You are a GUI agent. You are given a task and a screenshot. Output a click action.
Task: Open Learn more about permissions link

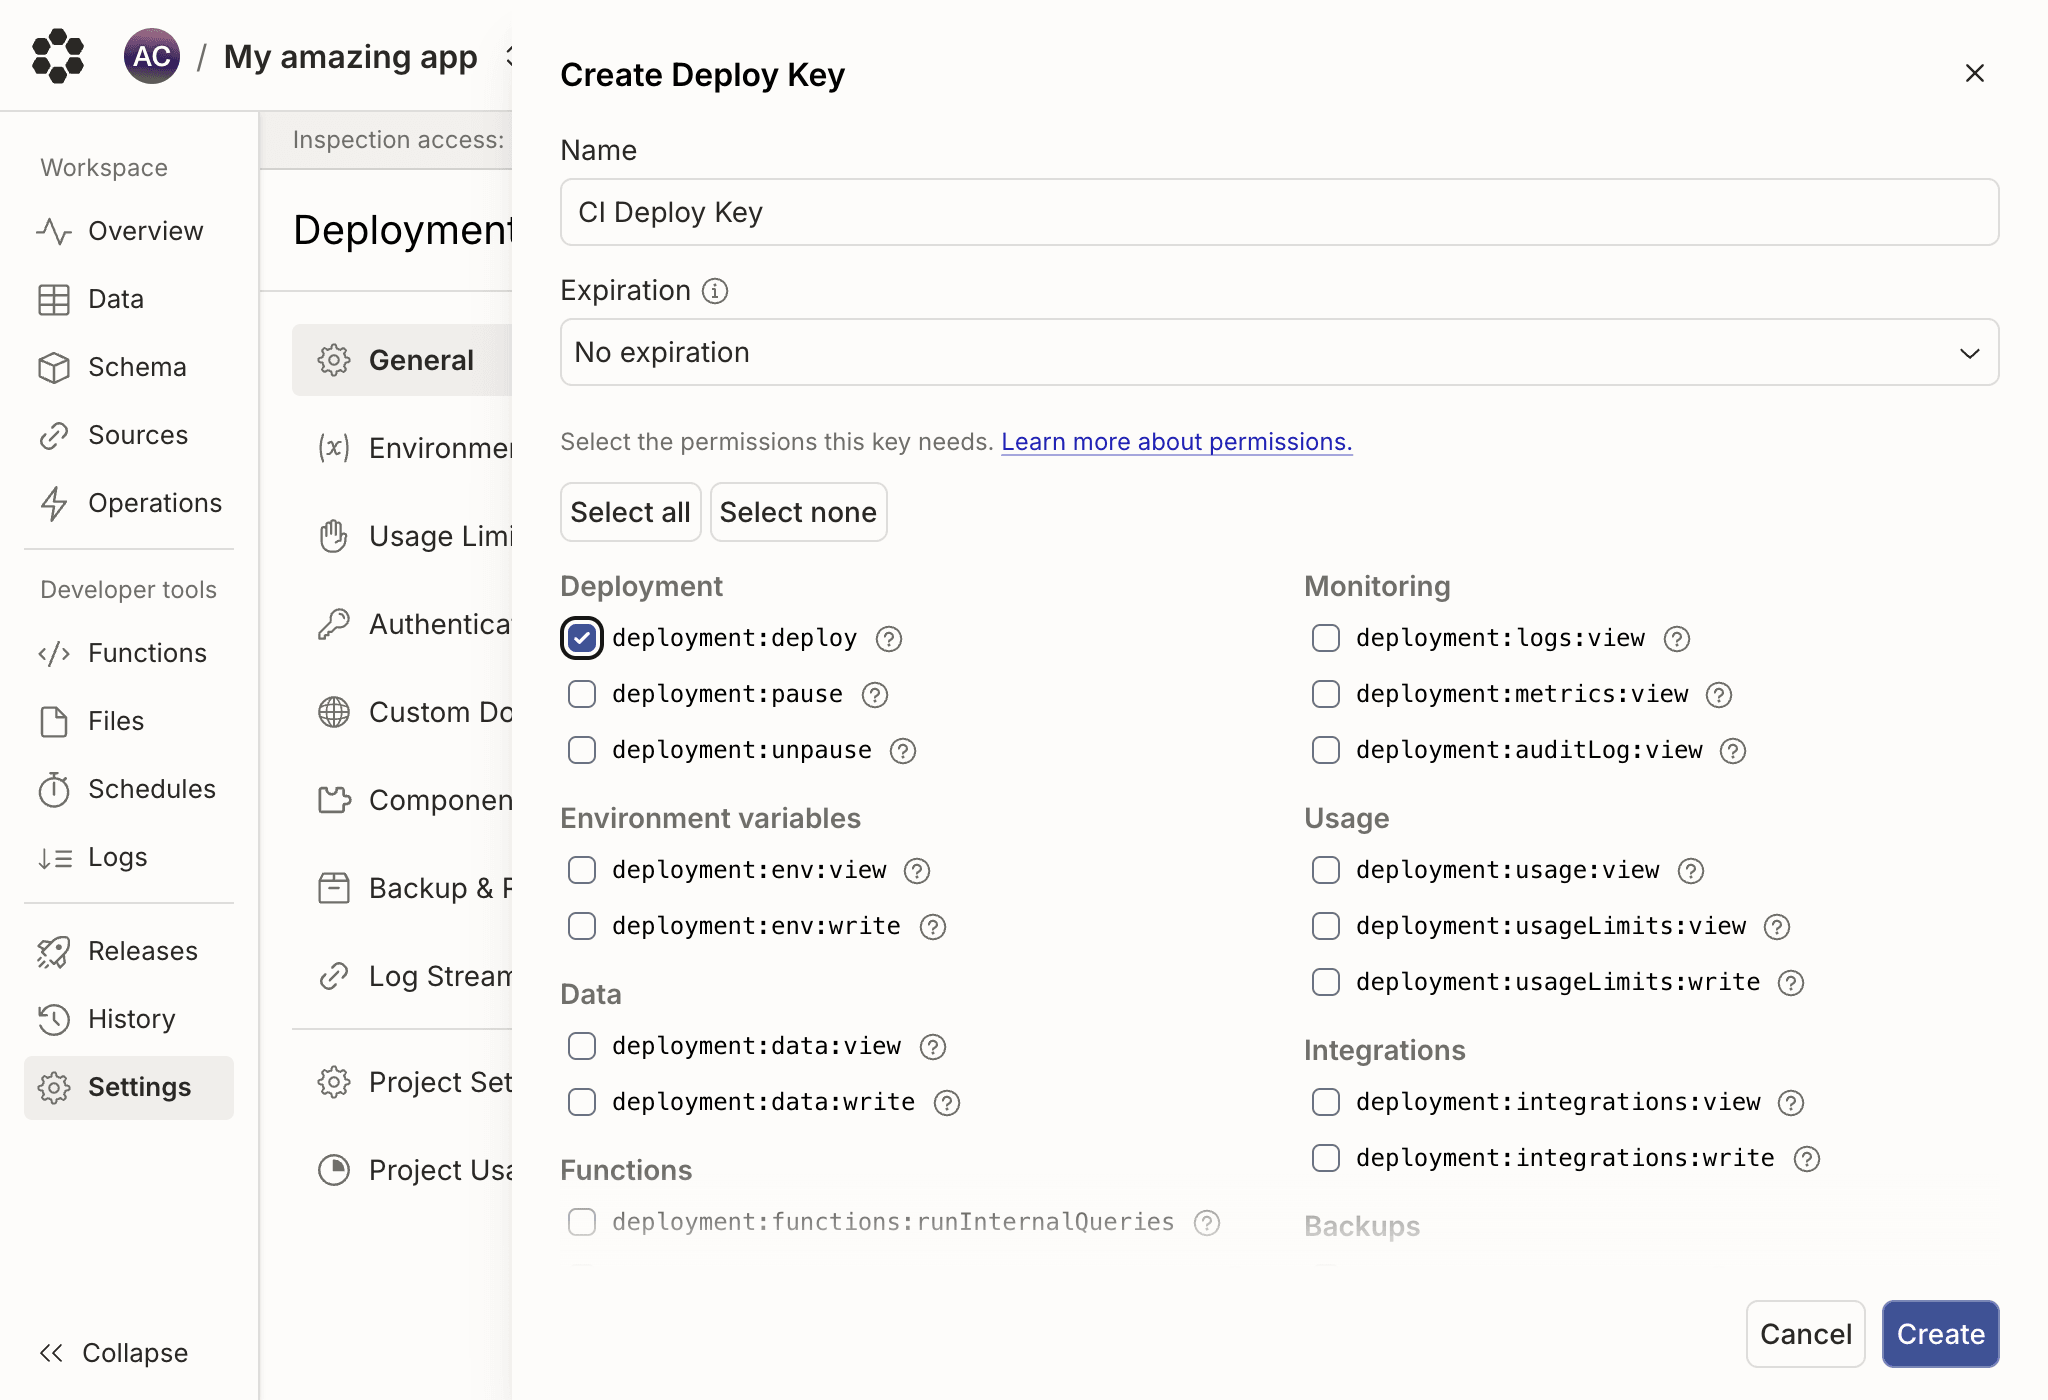point(1177,442)
